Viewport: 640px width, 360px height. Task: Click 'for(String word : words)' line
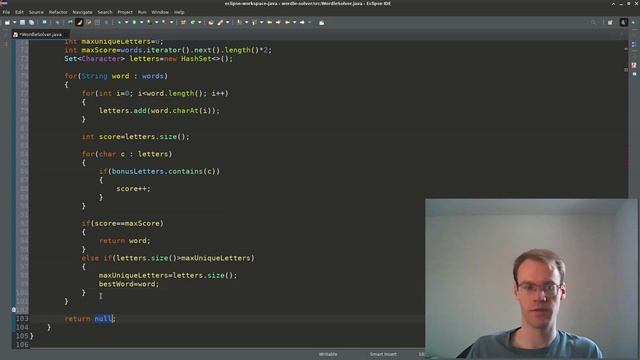pos(116,76)
